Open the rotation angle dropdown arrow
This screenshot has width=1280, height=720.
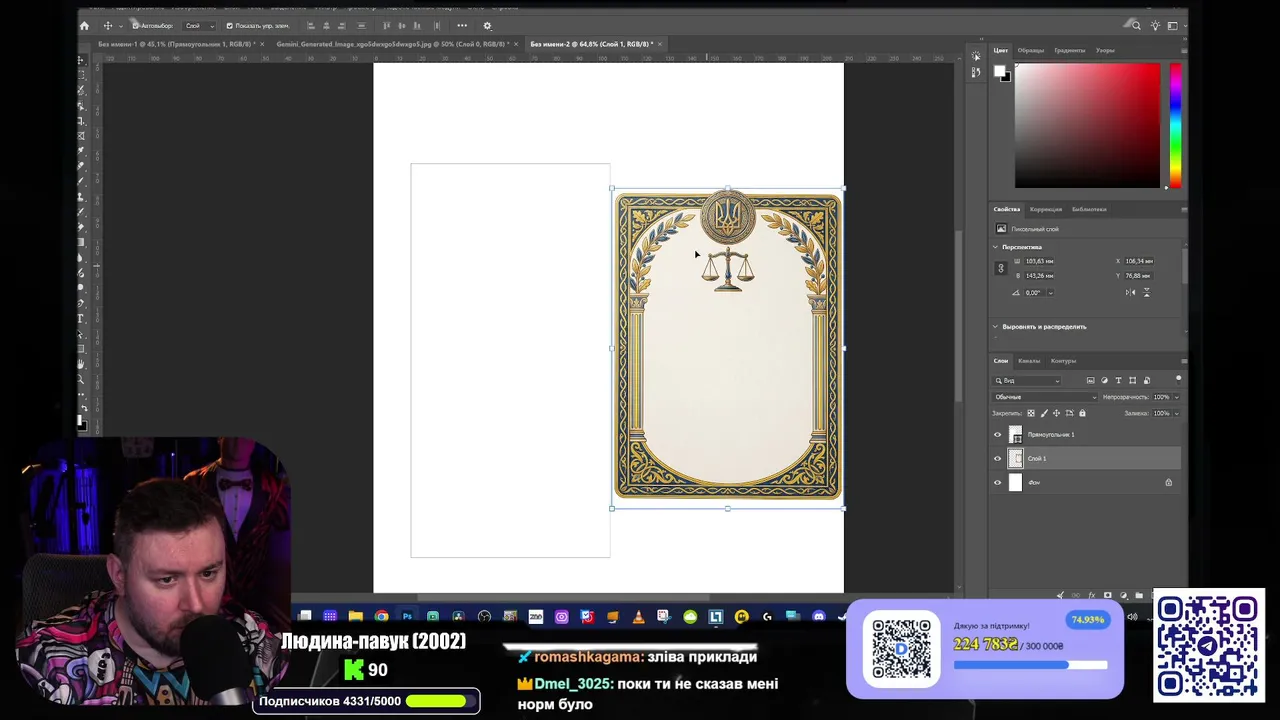tap(1053, 293)
